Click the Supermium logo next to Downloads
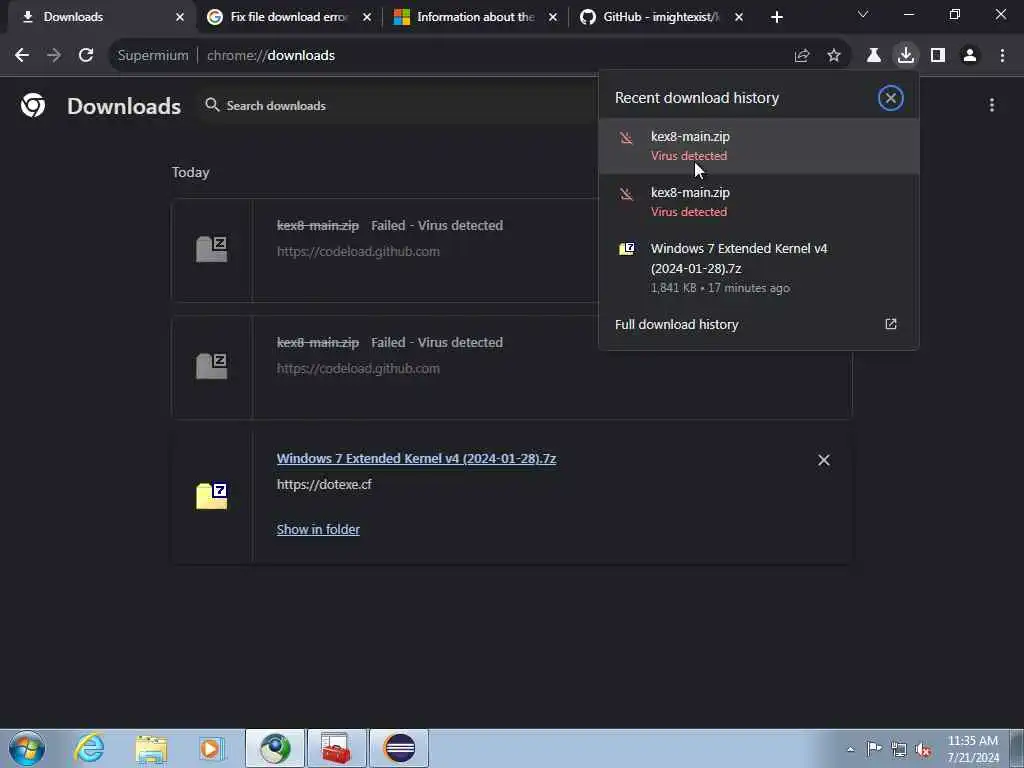Viewport: 1024px width, 768px height. (x=33, y=105)
